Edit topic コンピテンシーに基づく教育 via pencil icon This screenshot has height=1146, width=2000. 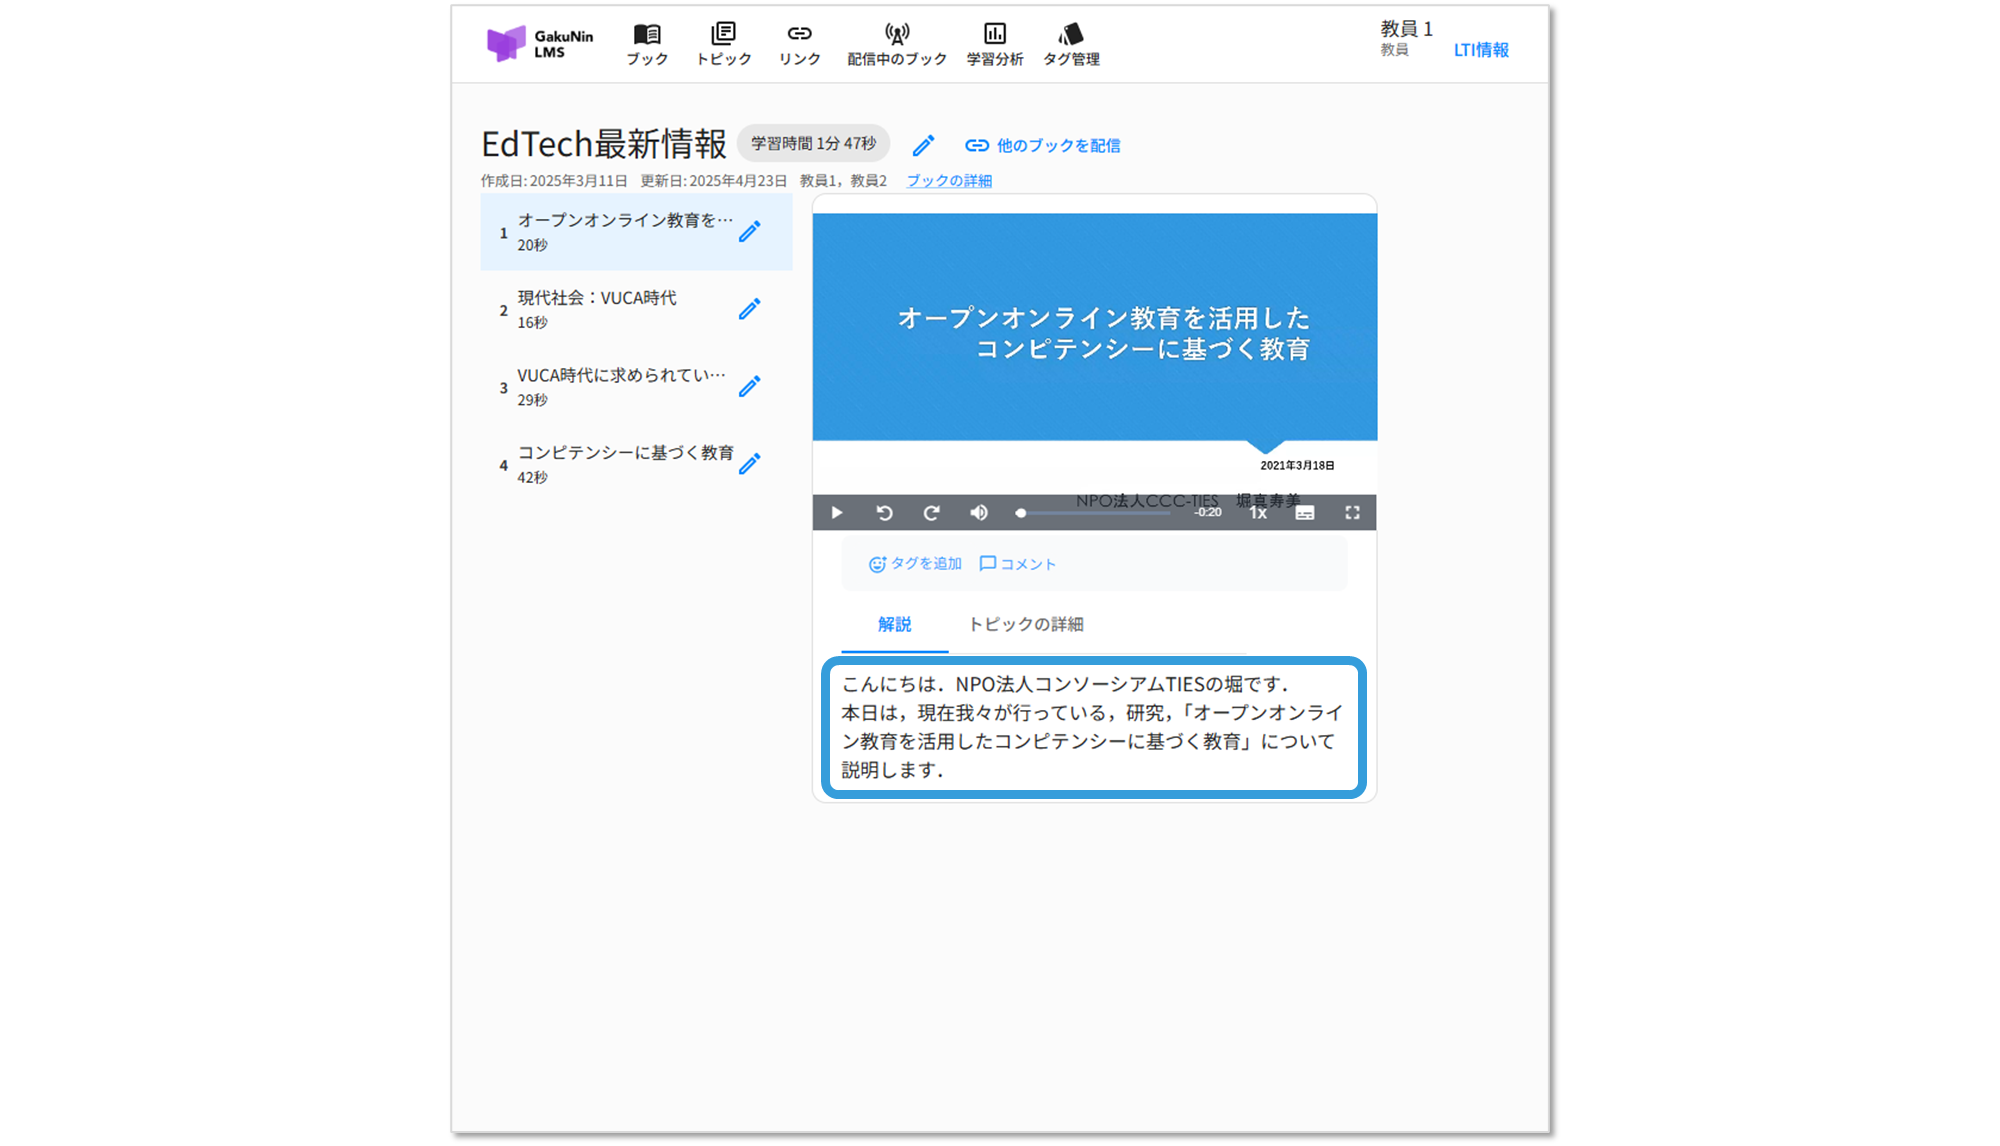point(749,464)
